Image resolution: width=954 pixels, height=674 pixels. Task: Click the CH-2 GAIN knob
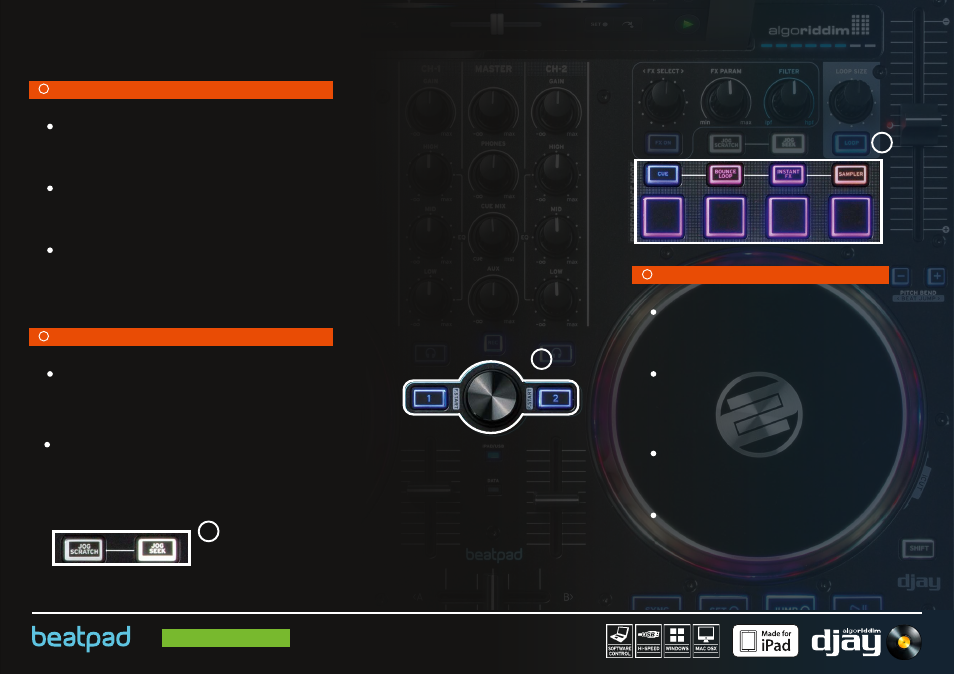tap(555, 109)
